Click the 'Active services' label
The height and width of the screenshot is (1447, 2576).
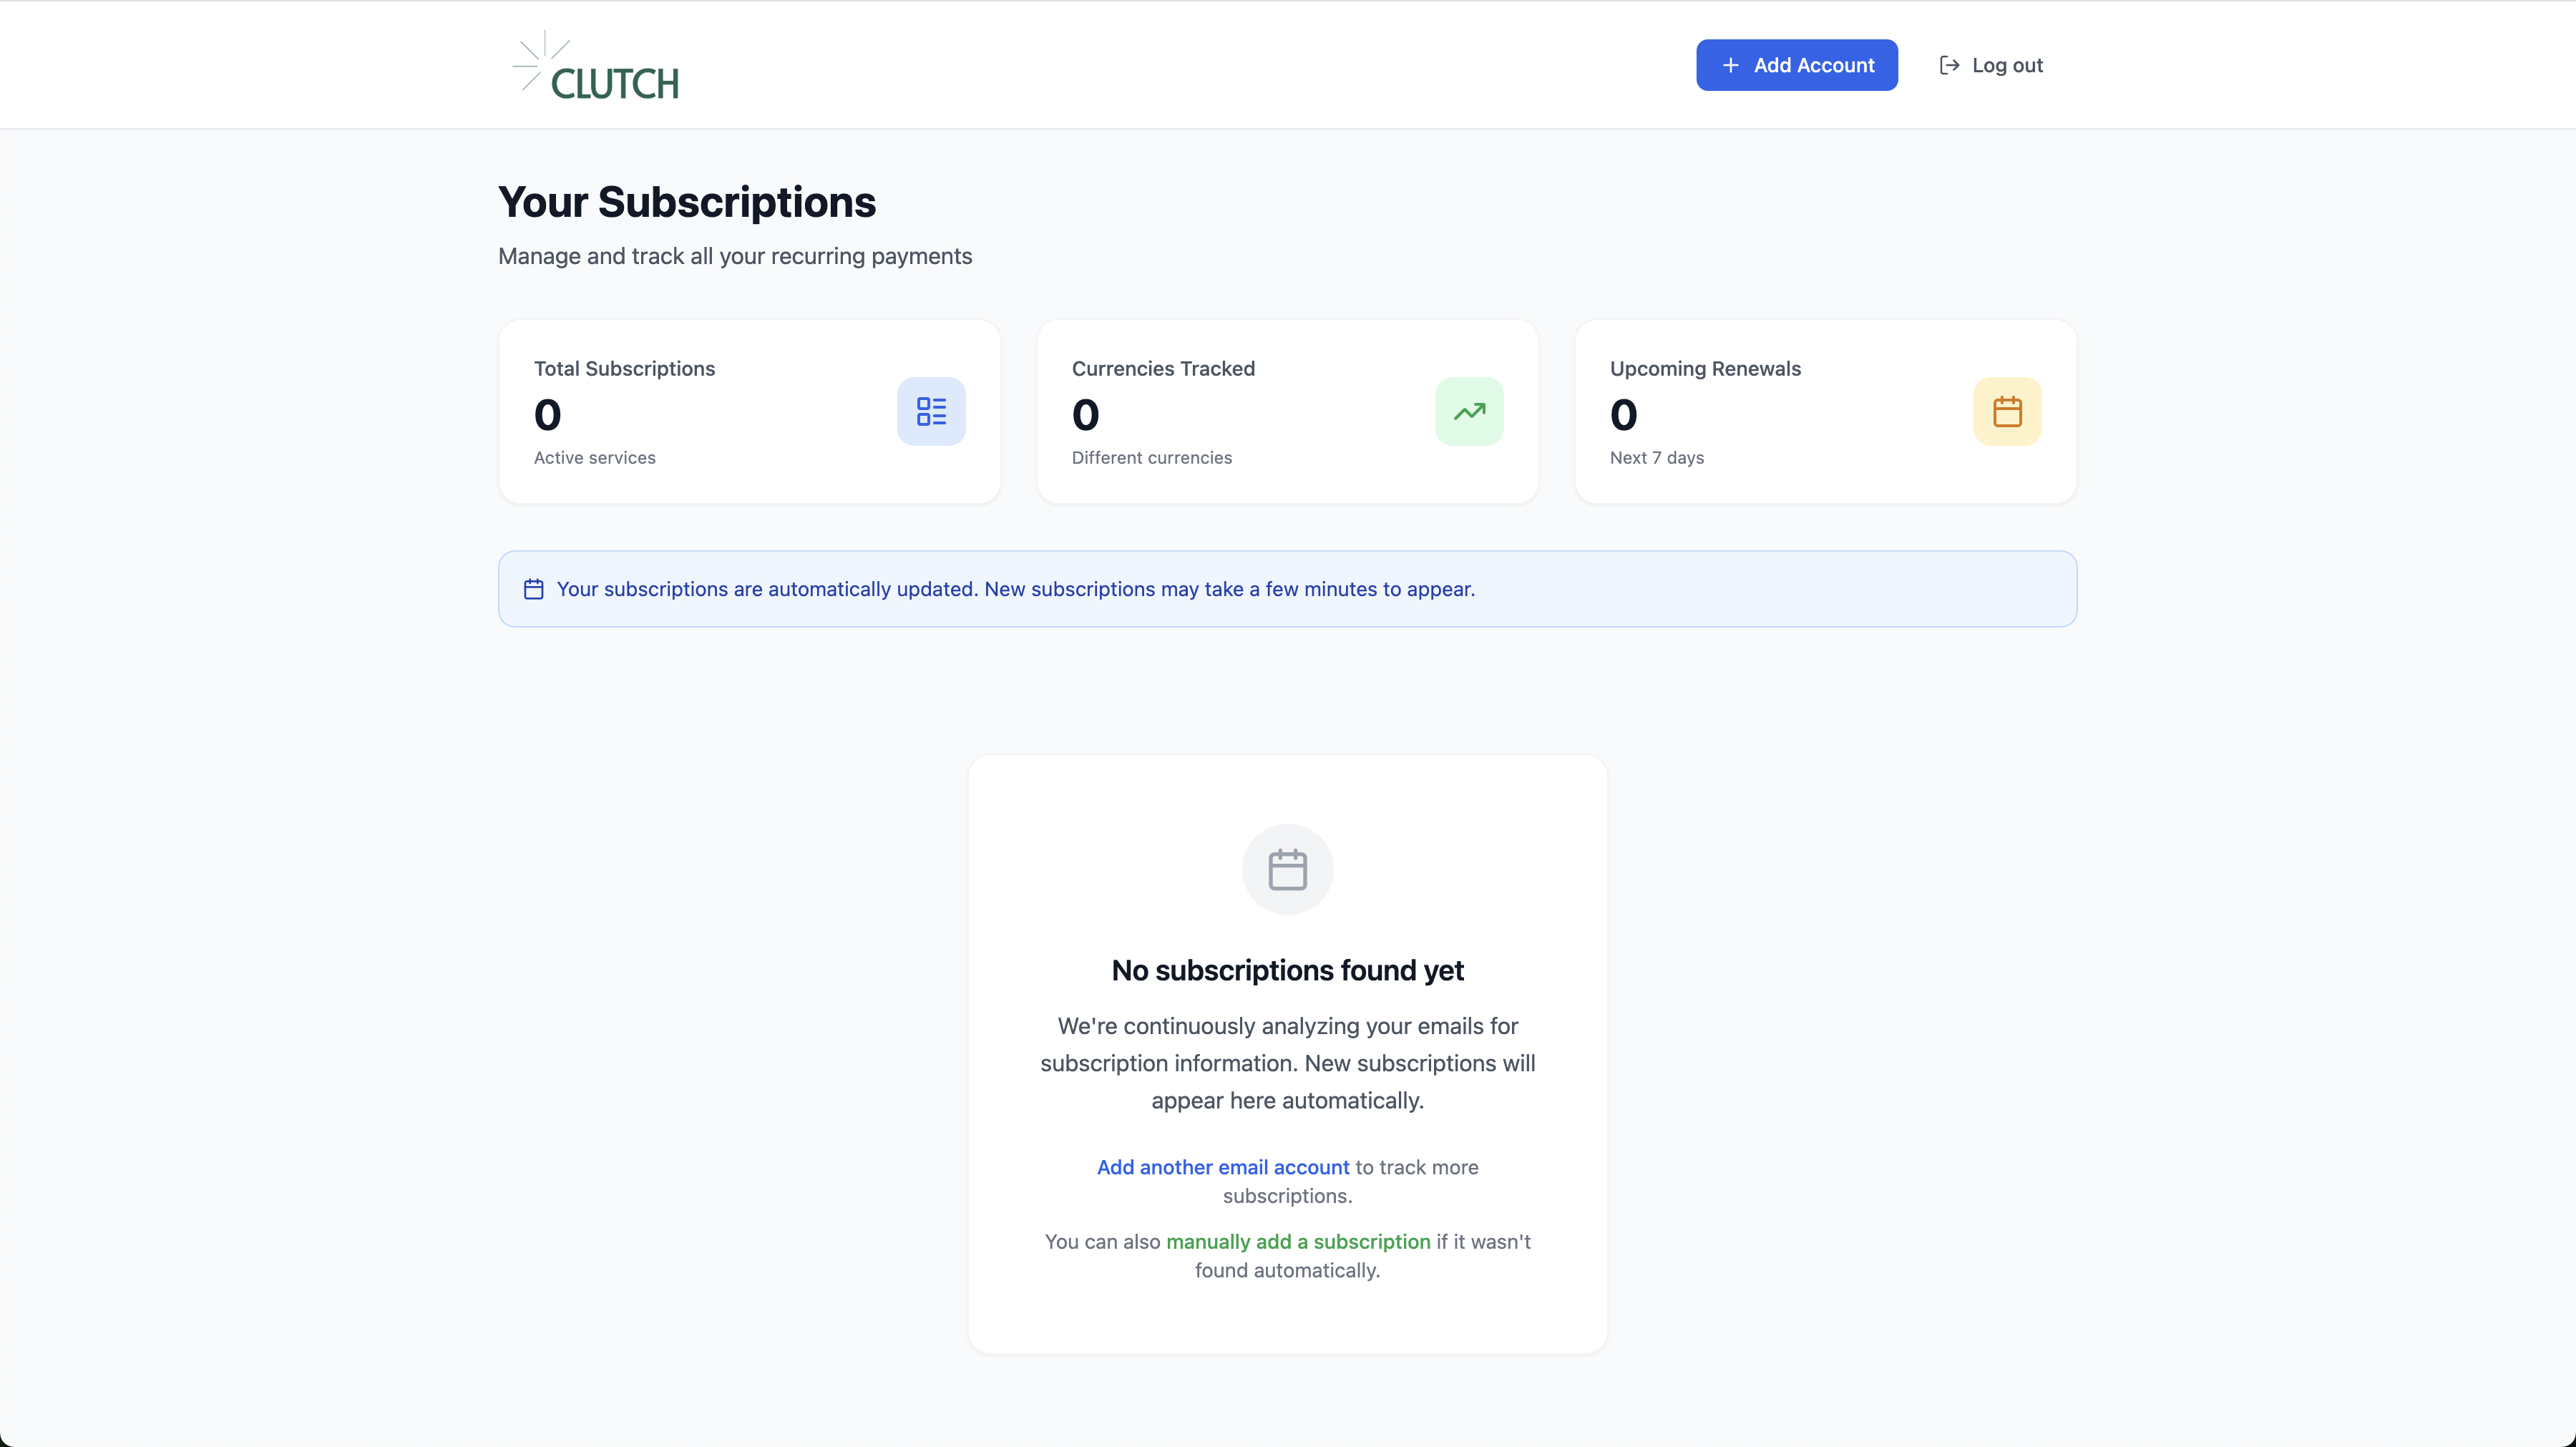(594, 457)
